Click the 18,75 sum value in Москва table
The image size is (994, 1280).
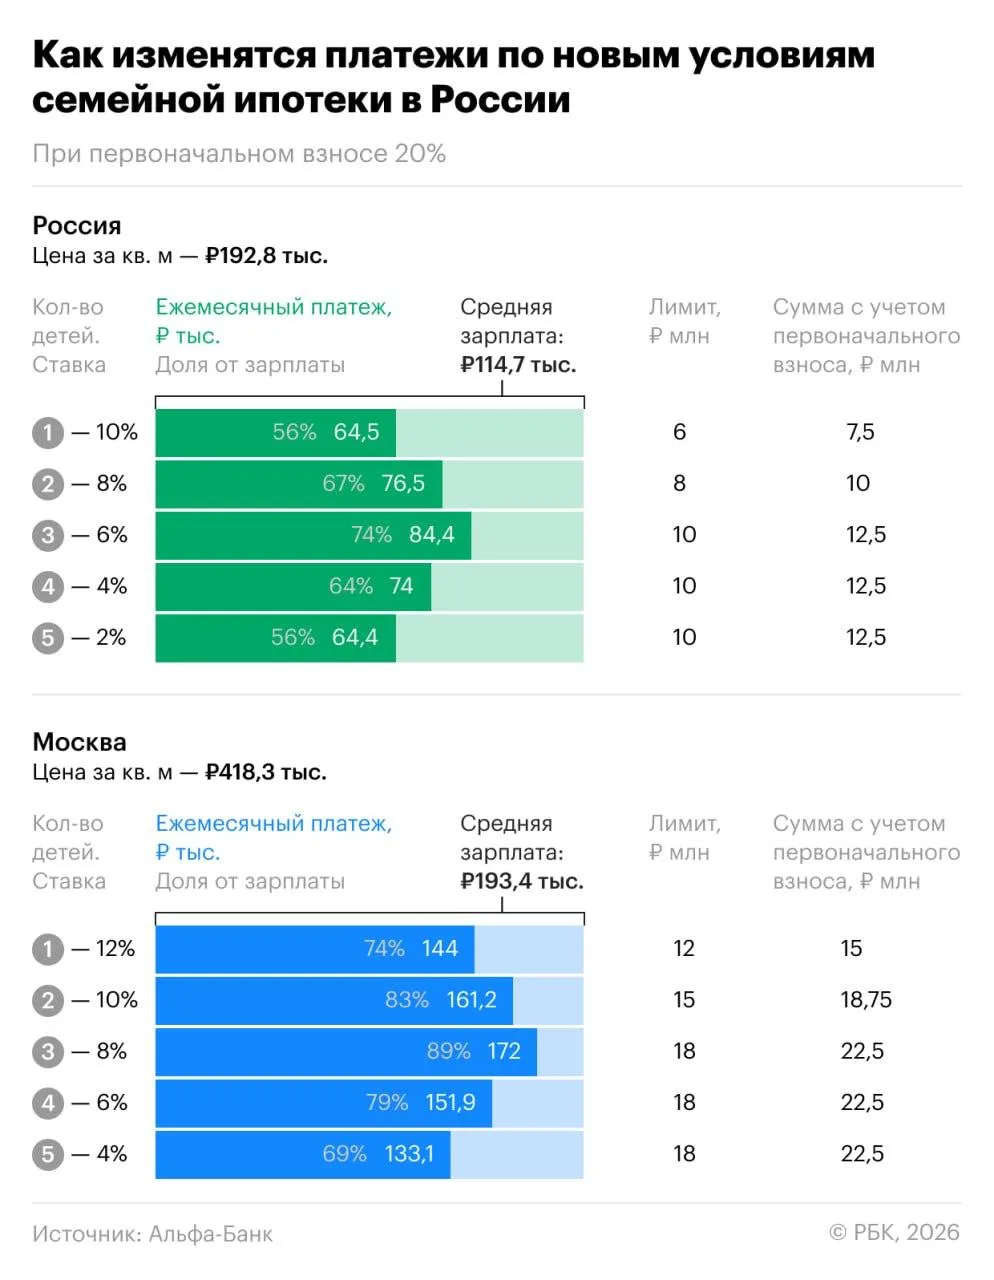pyautogui.click(x=866, y=1000)
